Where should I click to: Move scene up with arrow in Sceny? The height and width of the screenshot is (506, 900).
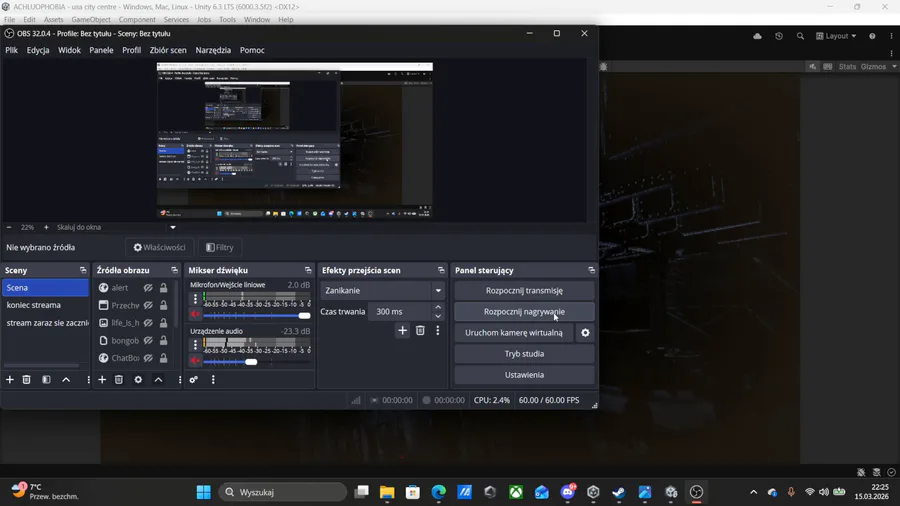point(66,380)
